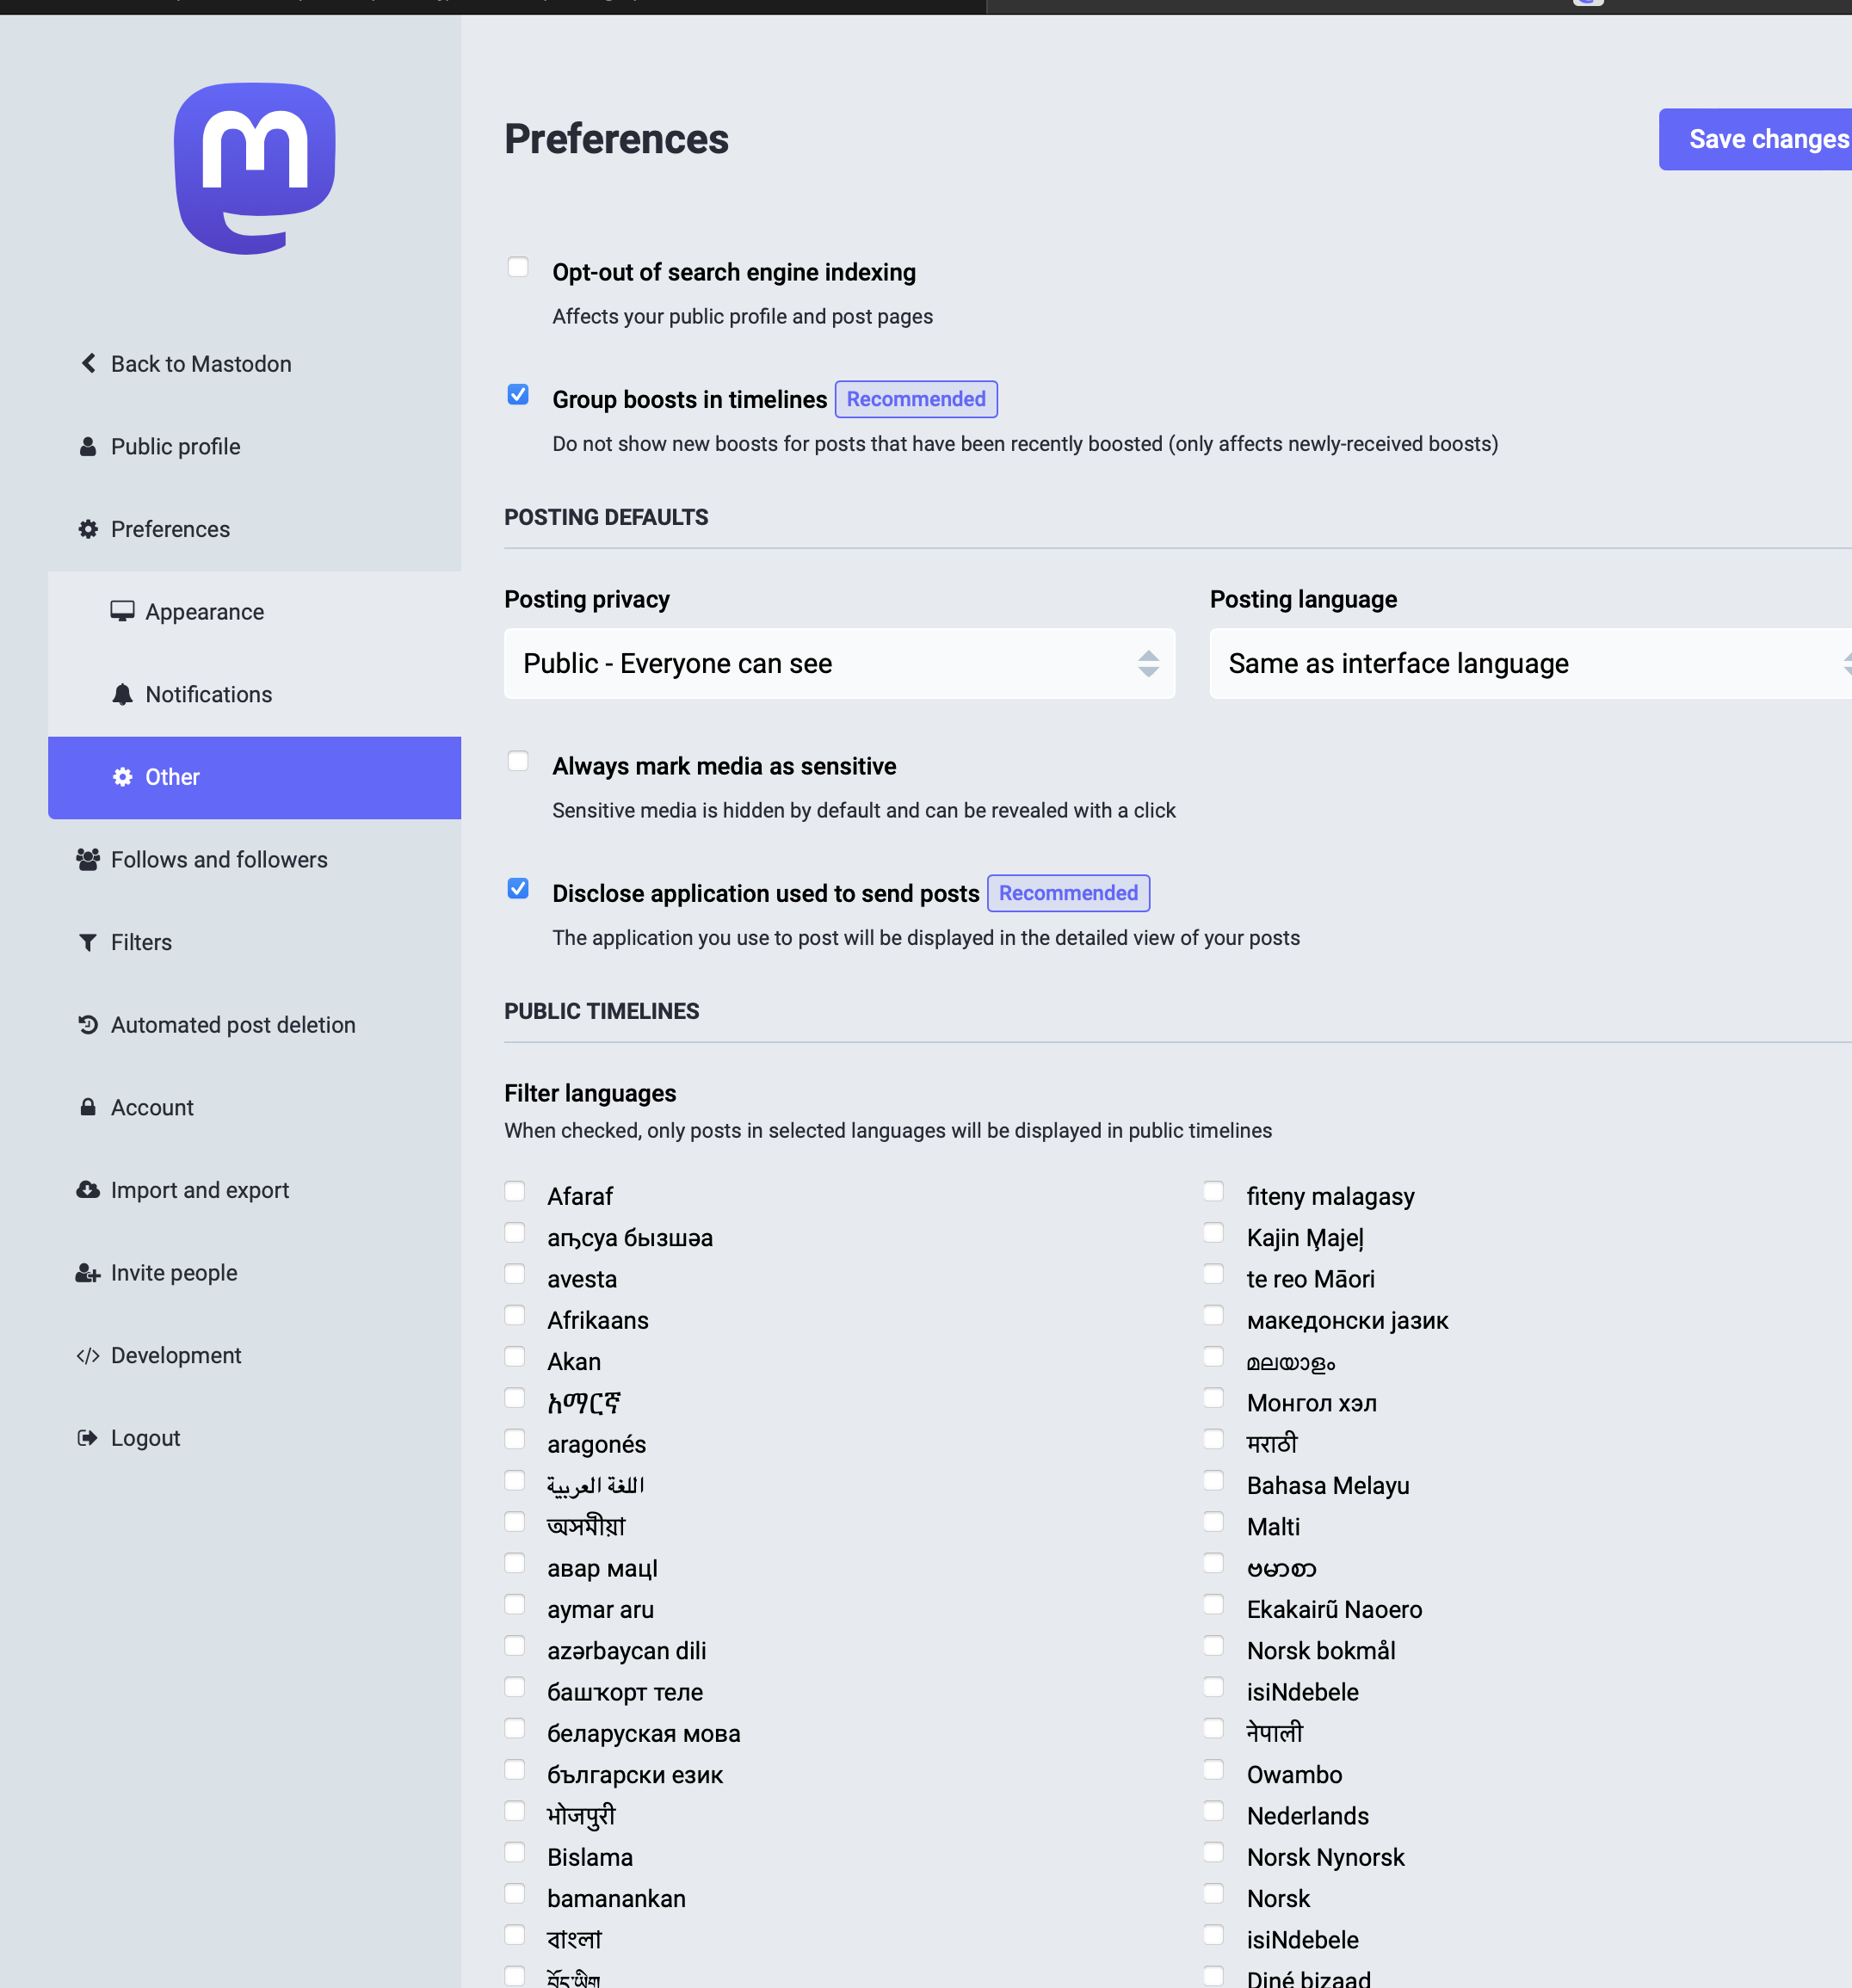
Task: Click the Public profile person icon
Action: coord(88,446)
